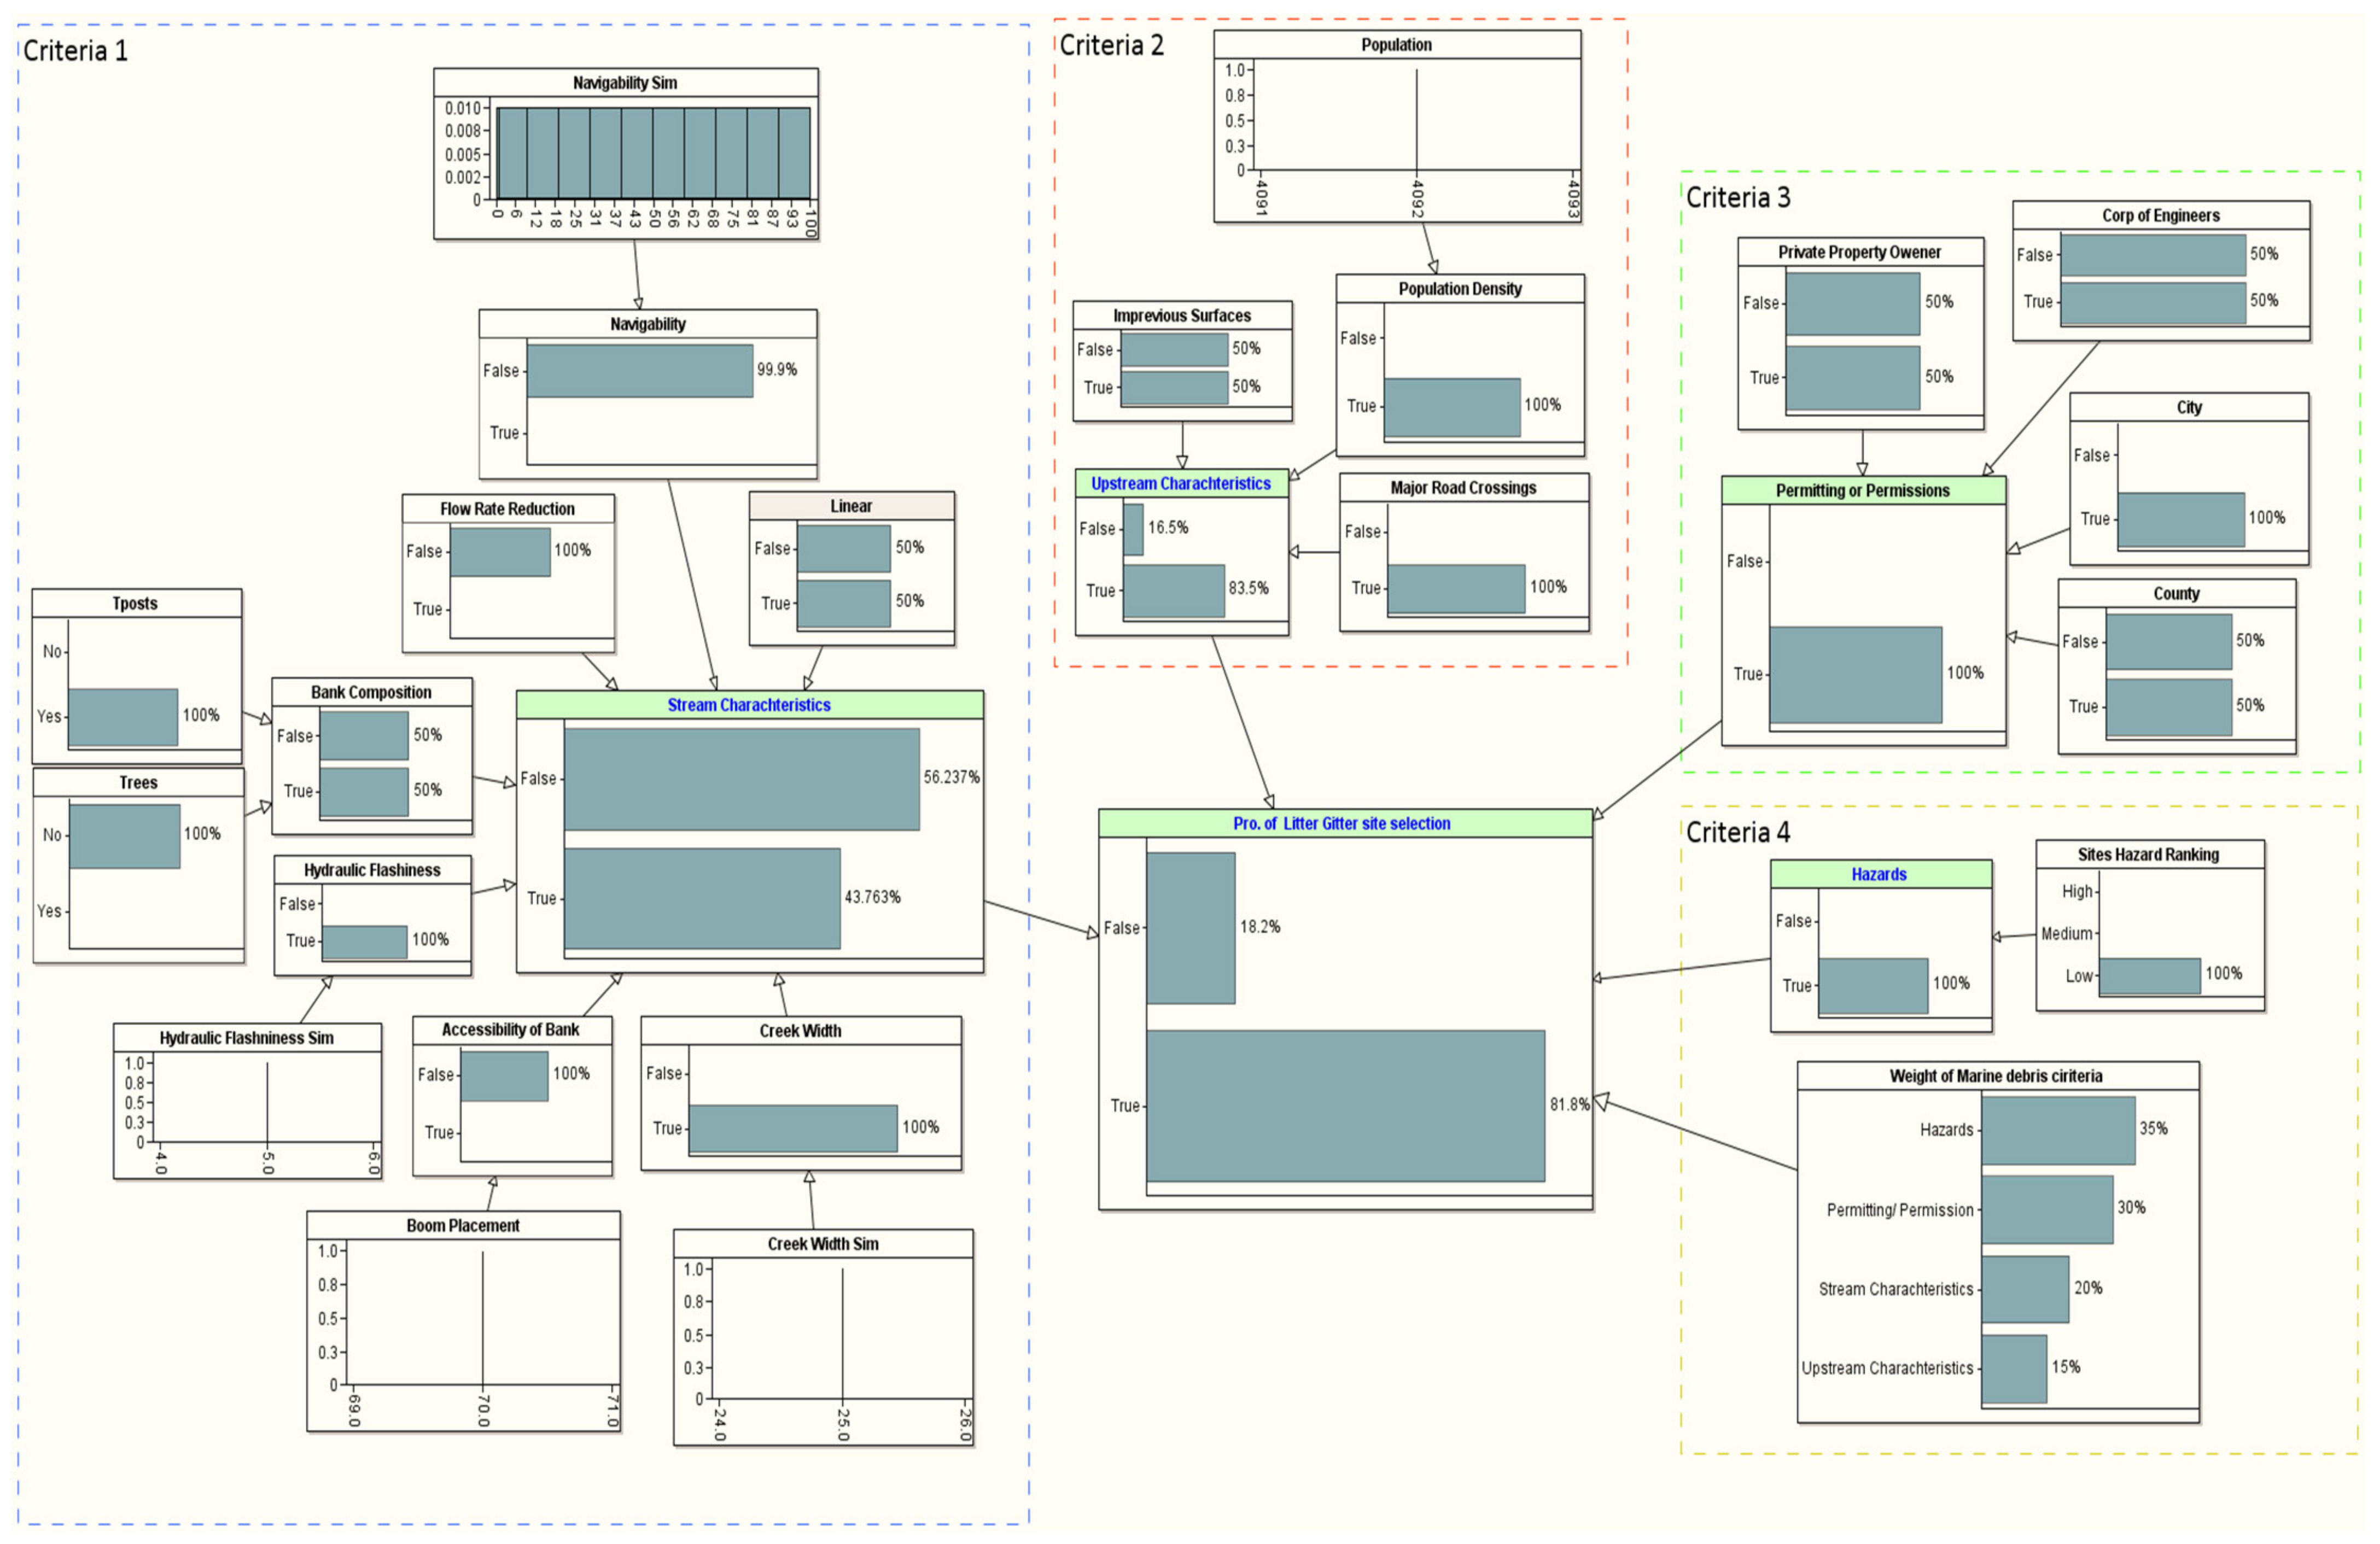2380x1544 pixels.
Task: Select the Population Density node
Action: [1460, 289]
